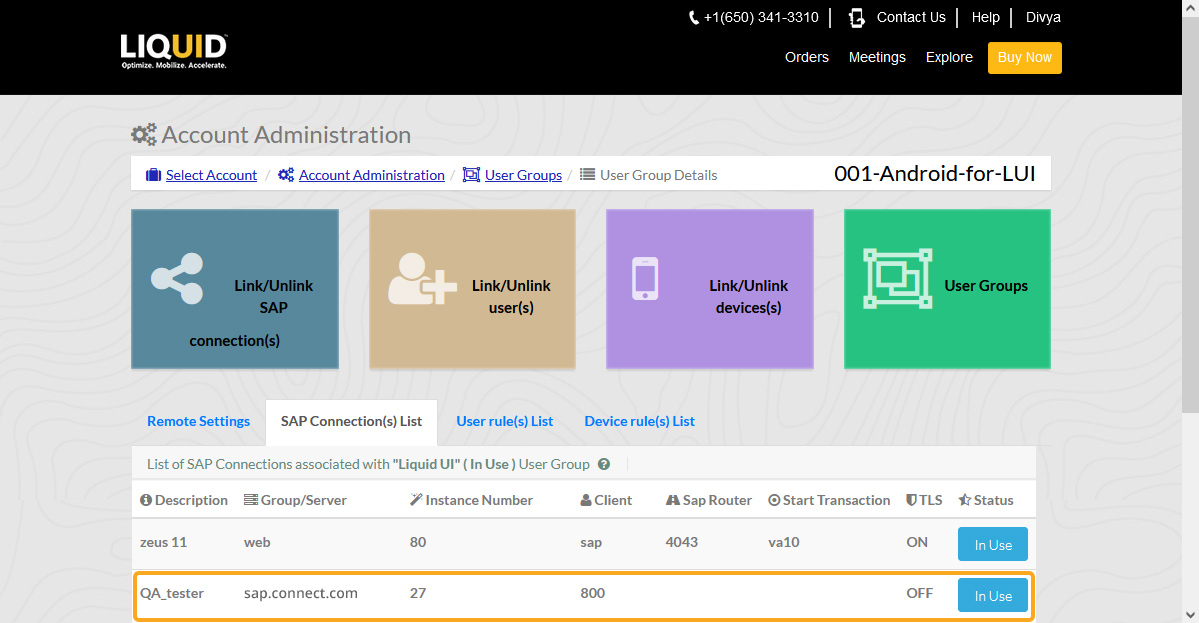
Task: Go to Account Administration breadcrumb link
Action: 372,175
